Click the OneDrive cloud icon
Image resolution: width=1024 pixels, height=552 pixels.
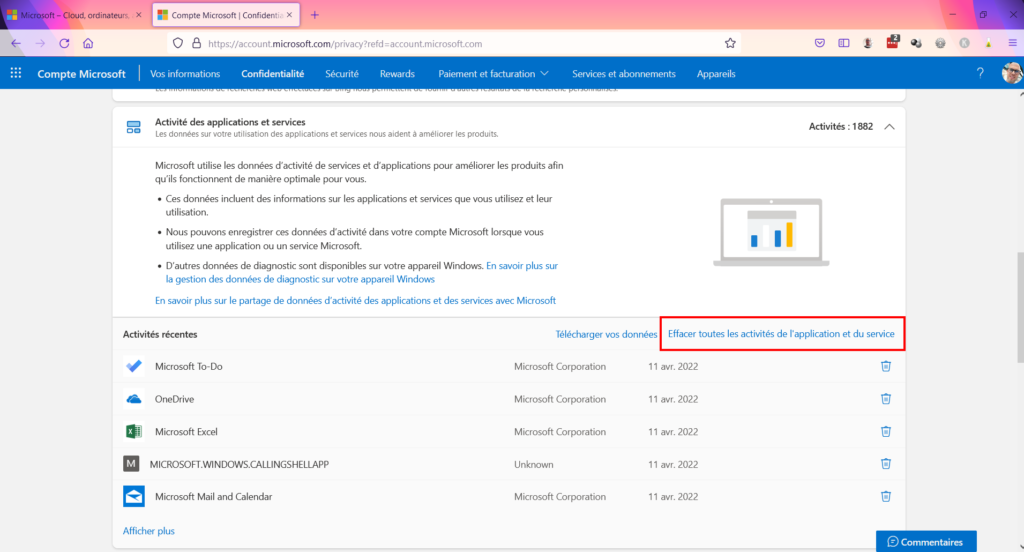pyautogui.click(x=134, y=398)
